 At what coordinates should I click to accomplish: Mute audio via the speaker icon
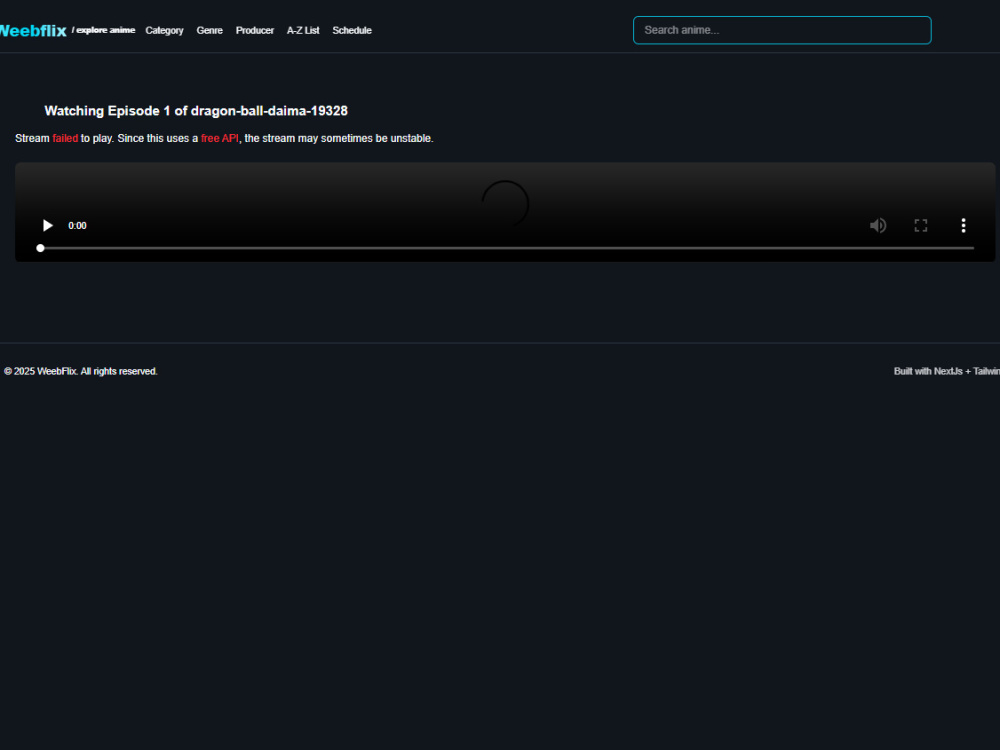pyautogui.click(x=878, y=226)
